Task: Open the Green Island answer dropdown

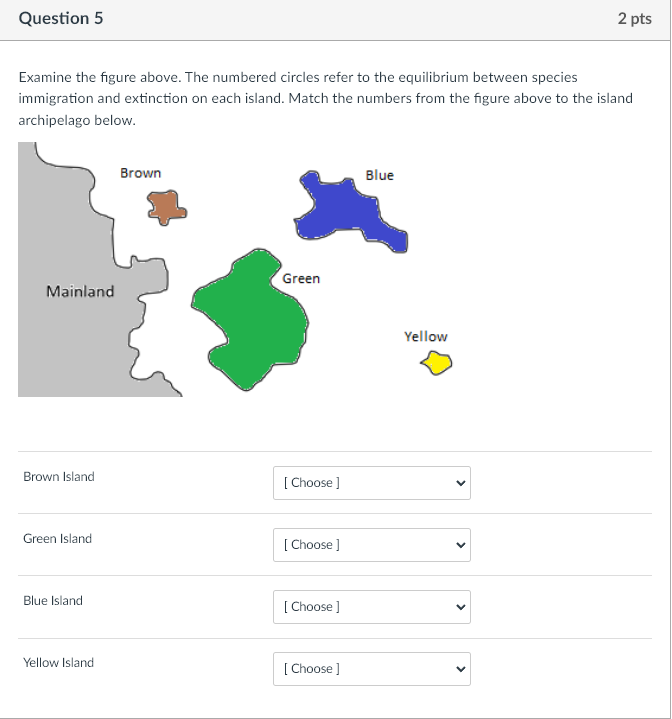Action: point(372,545)
